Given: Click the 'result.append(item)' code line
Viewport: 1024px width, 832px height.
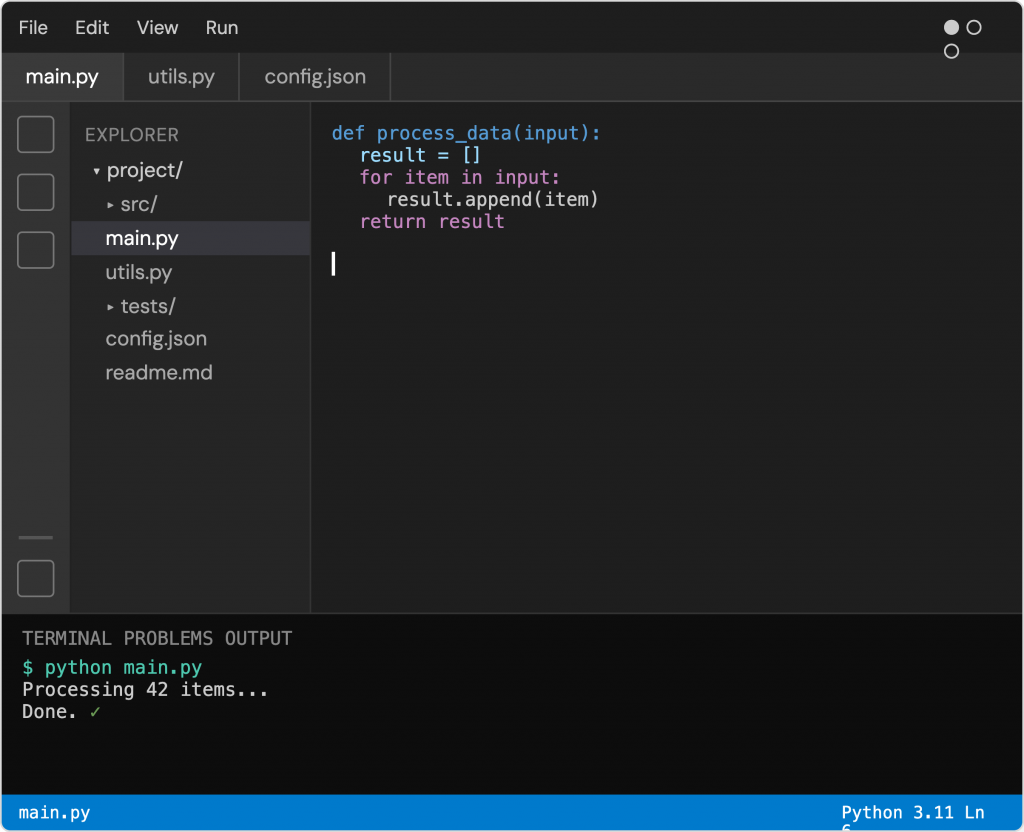Looking at the screenshot, I should point(492,199).
